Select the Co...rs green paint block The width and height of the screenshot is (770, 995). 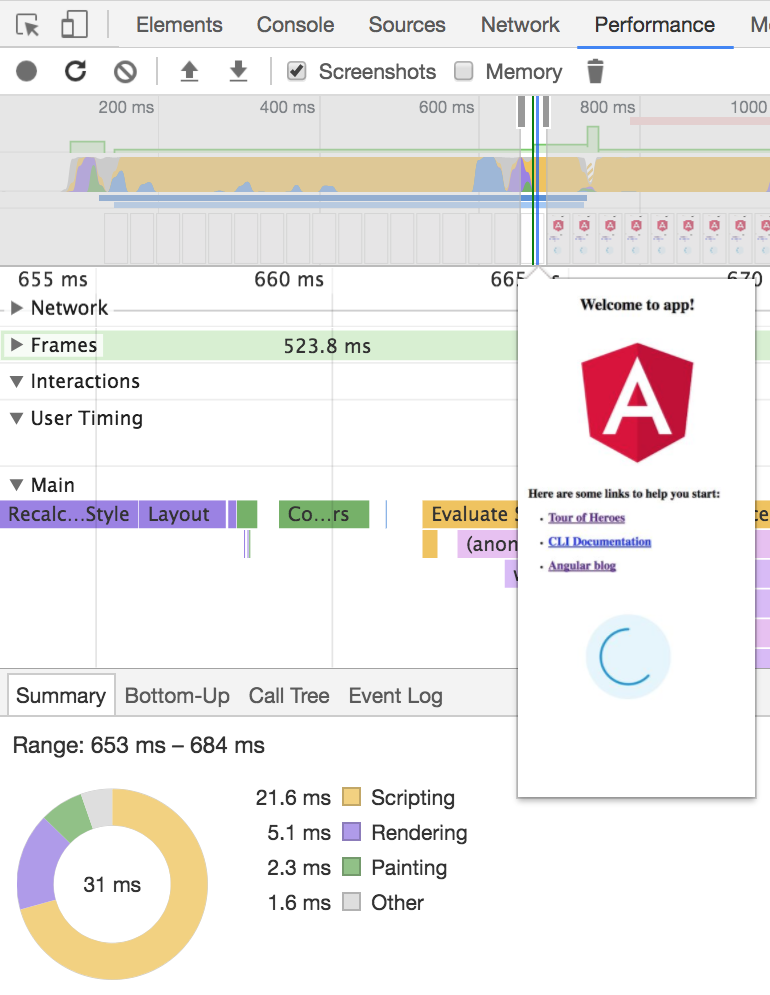324,514
